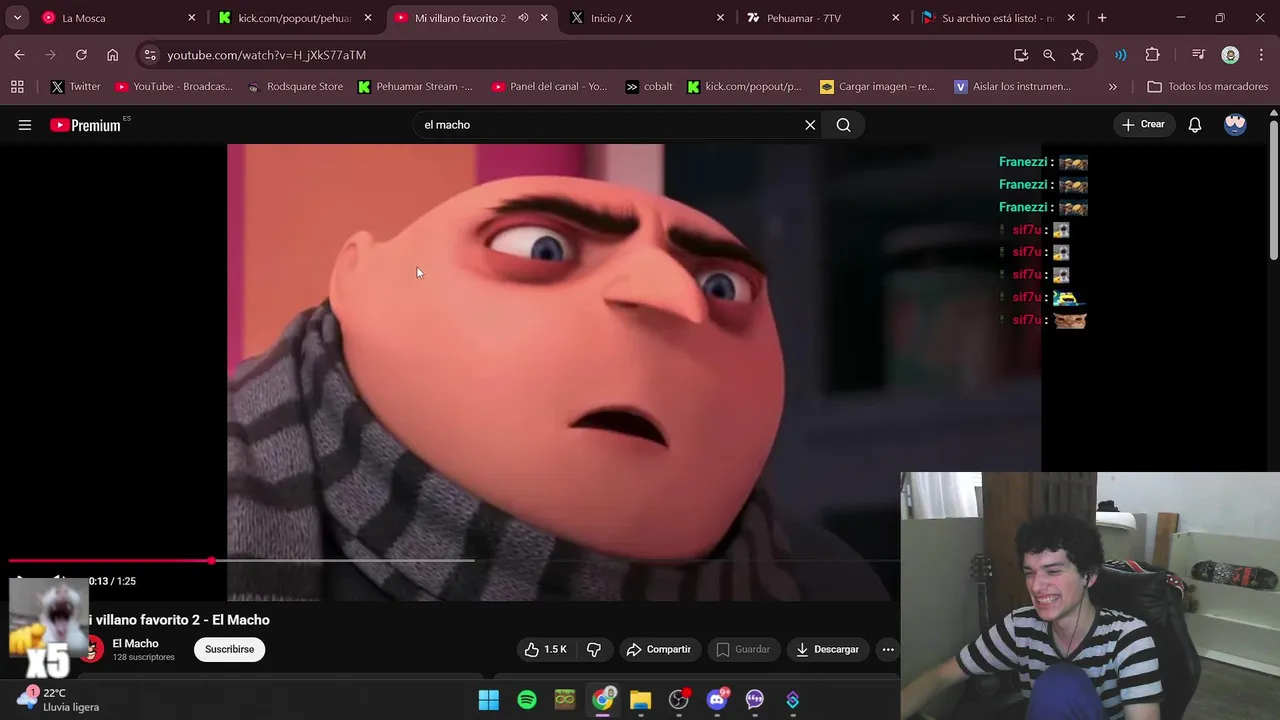1280x720 pixels.
Task: Open El Macho channel name link
Action: [x=135, y=644]
